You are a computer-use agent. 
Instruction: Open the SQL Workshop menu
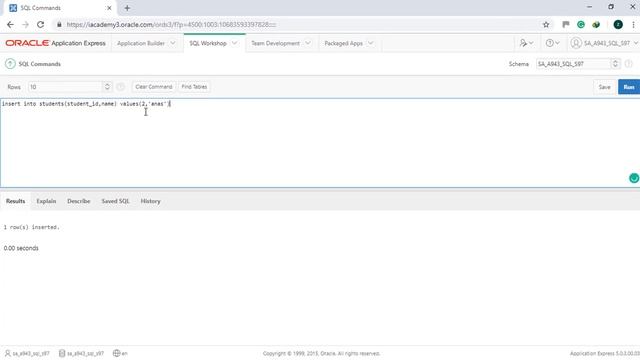(x=208, y=43)
